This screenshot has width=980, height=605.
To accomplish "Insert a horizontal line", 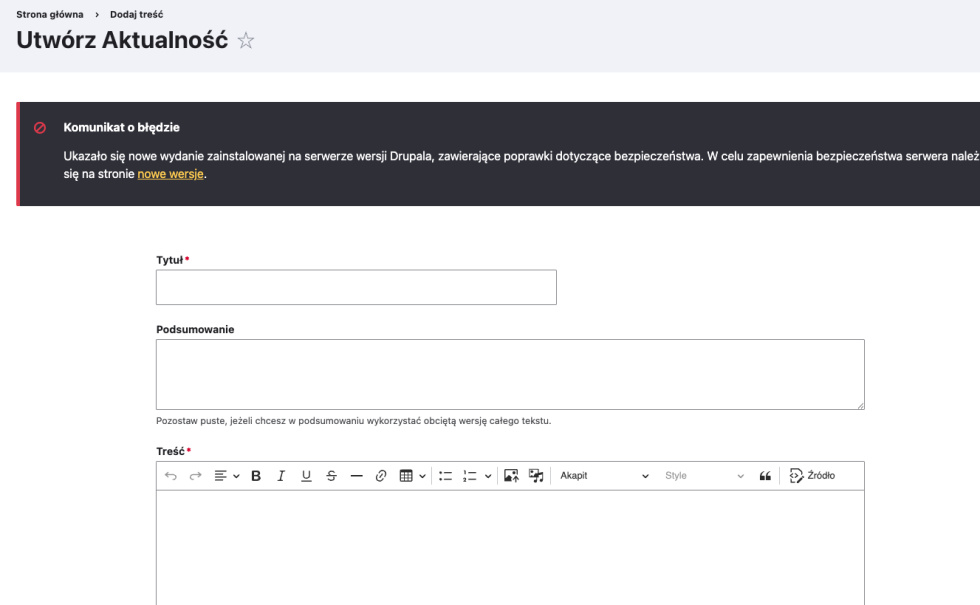I will click(356, 476).
